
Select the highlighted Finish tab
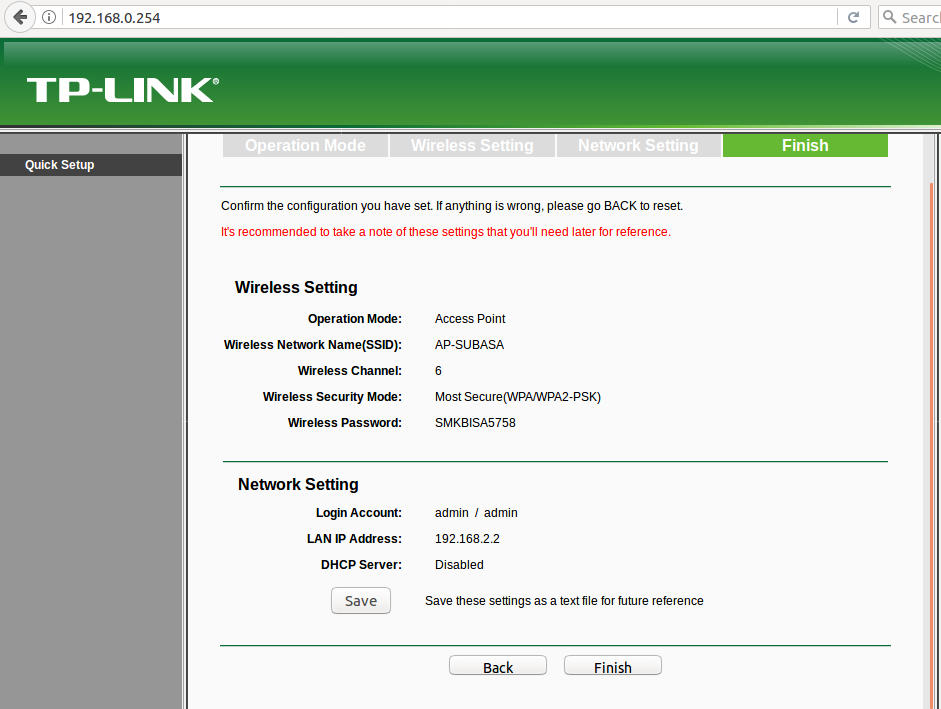click(x=805, y=145)
